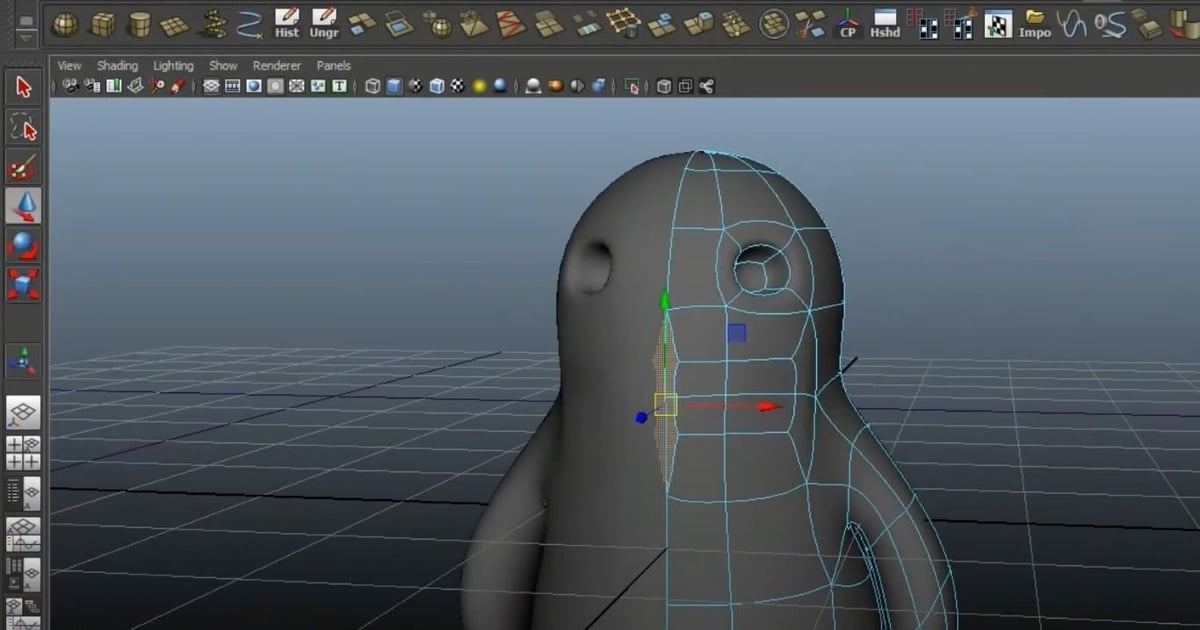Image resolution: width=1200 pixels, height=630 pixels.
Task: Open the Panels menu
Action: pos(333,65)
